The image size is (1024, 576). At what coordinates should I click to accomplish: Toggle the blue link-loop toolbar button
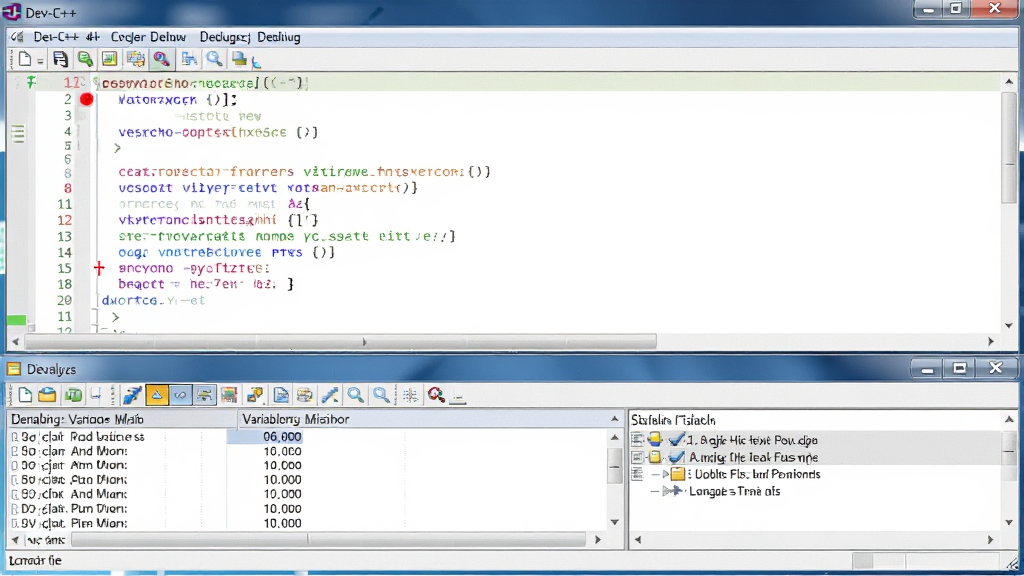point(180,394)
